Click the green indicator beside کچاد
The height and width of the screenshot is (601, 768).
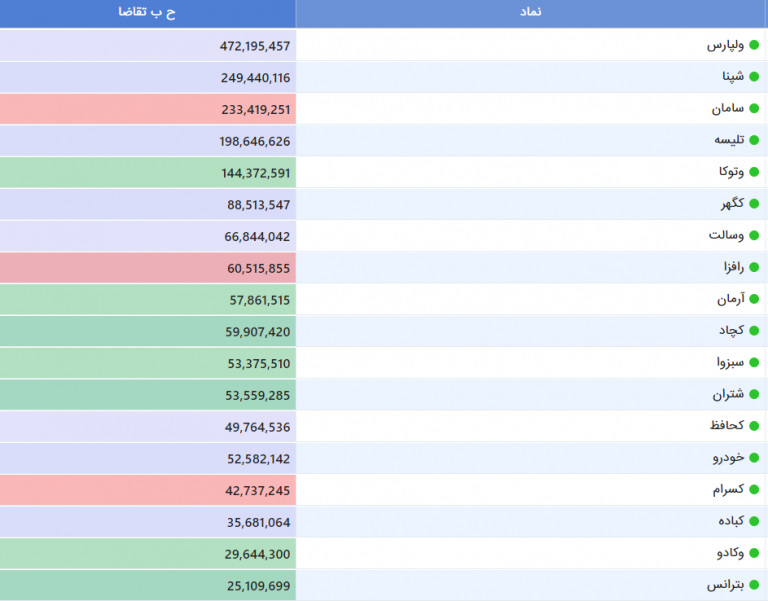click(x=755, y=331)
